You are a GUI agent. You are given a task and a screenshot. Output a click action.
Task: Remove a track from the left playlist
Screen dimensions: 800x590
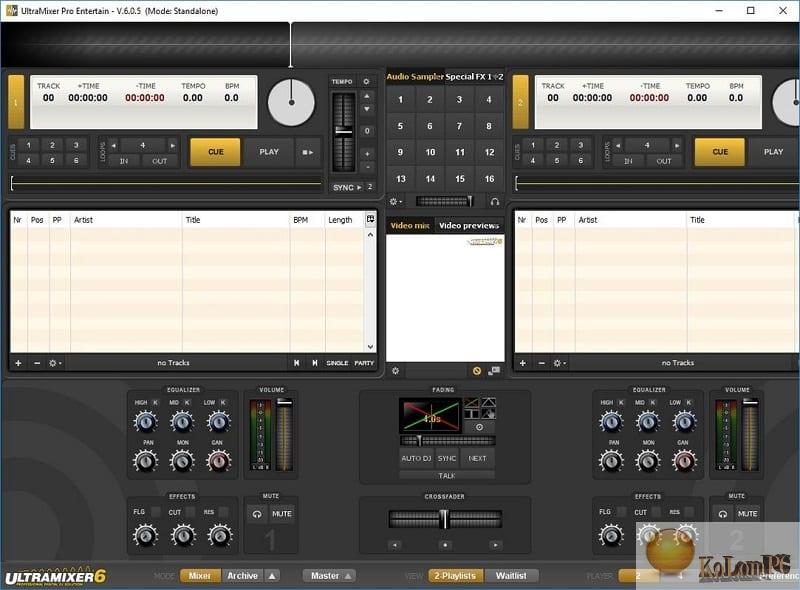37,363
